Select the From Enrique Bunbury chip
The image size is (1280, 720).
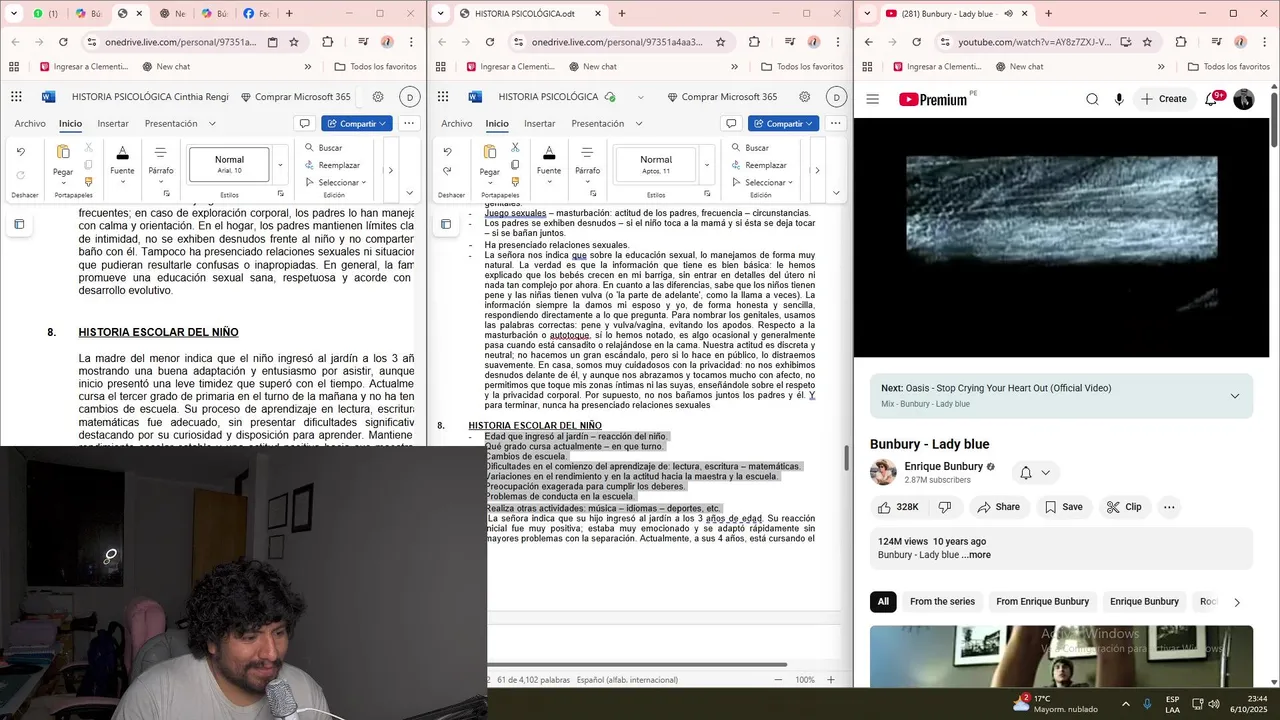coord(1042,602)
